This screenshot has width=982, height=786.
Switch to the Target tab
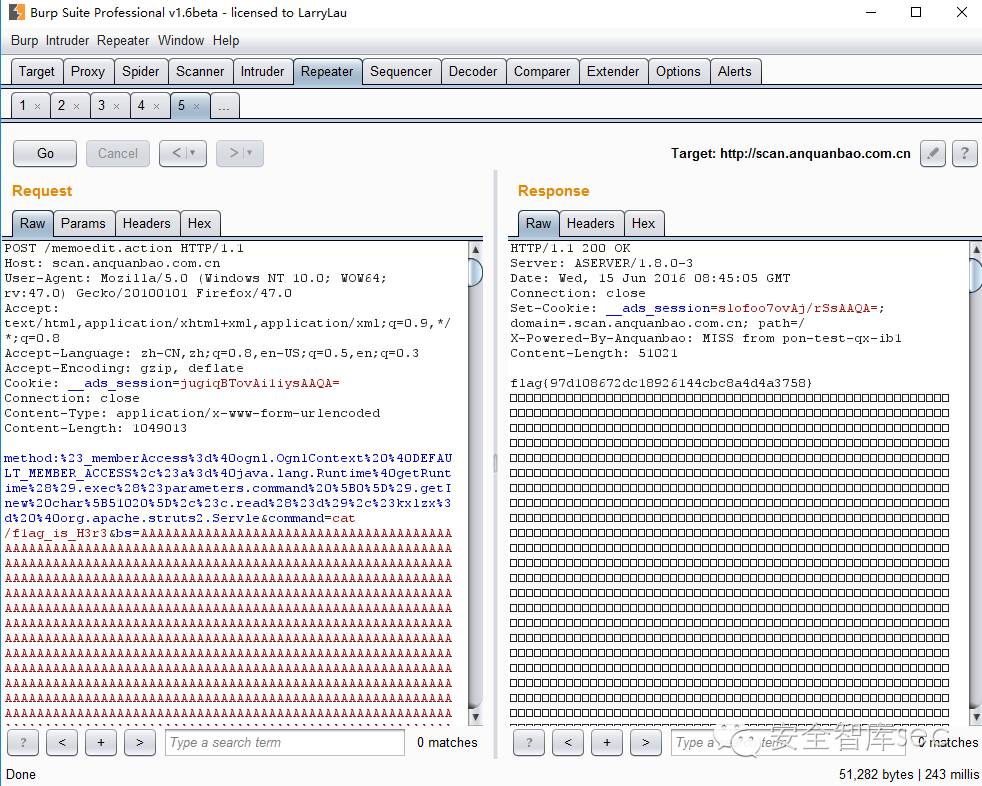37,71
